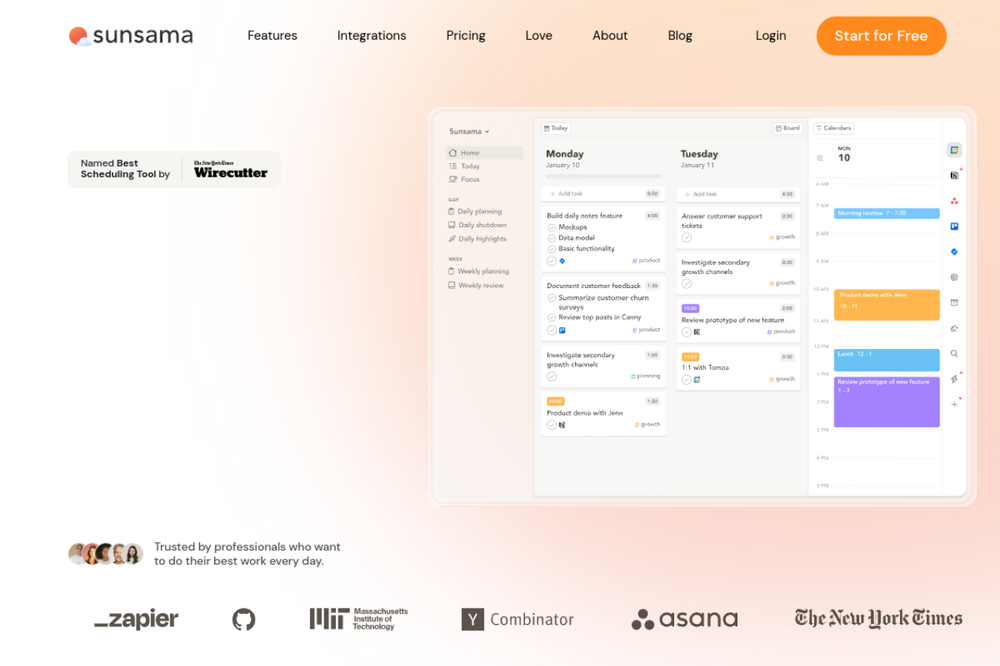This screenshot has width=1000, height=666.
Task: Open the archive box icon in right sidebar
Action: tap(954, 303)
